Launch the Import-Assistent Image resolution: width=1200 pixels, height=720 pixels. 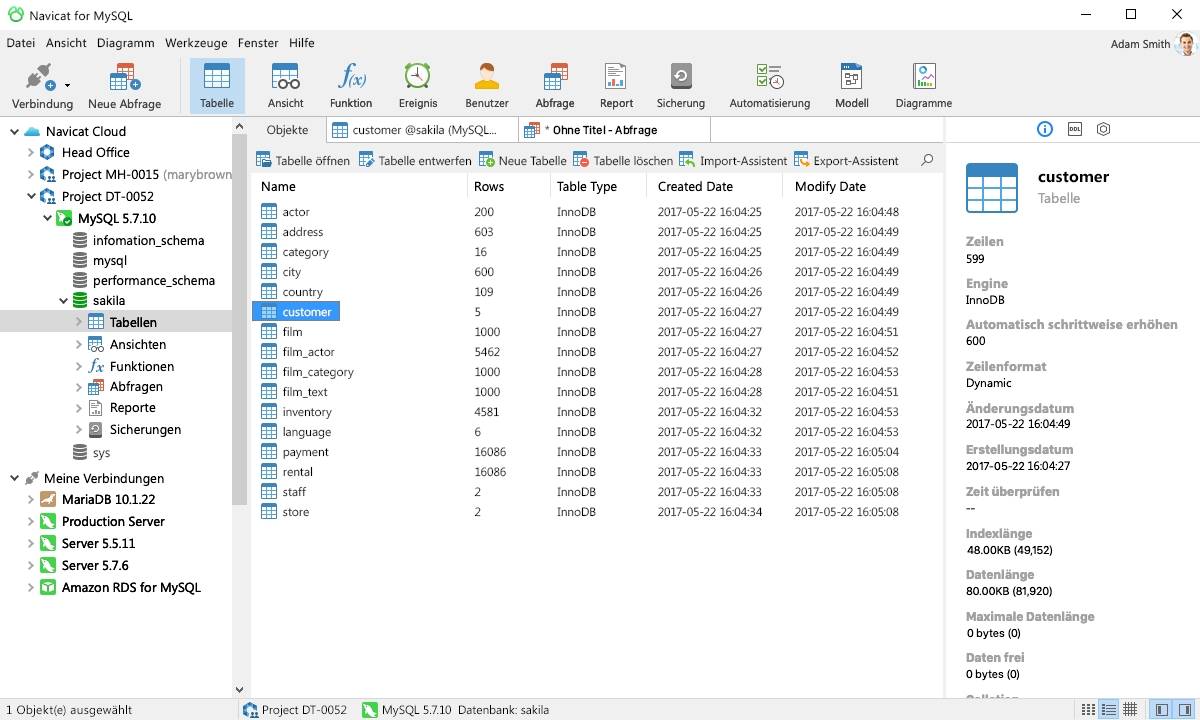click(x=733, y=160)
